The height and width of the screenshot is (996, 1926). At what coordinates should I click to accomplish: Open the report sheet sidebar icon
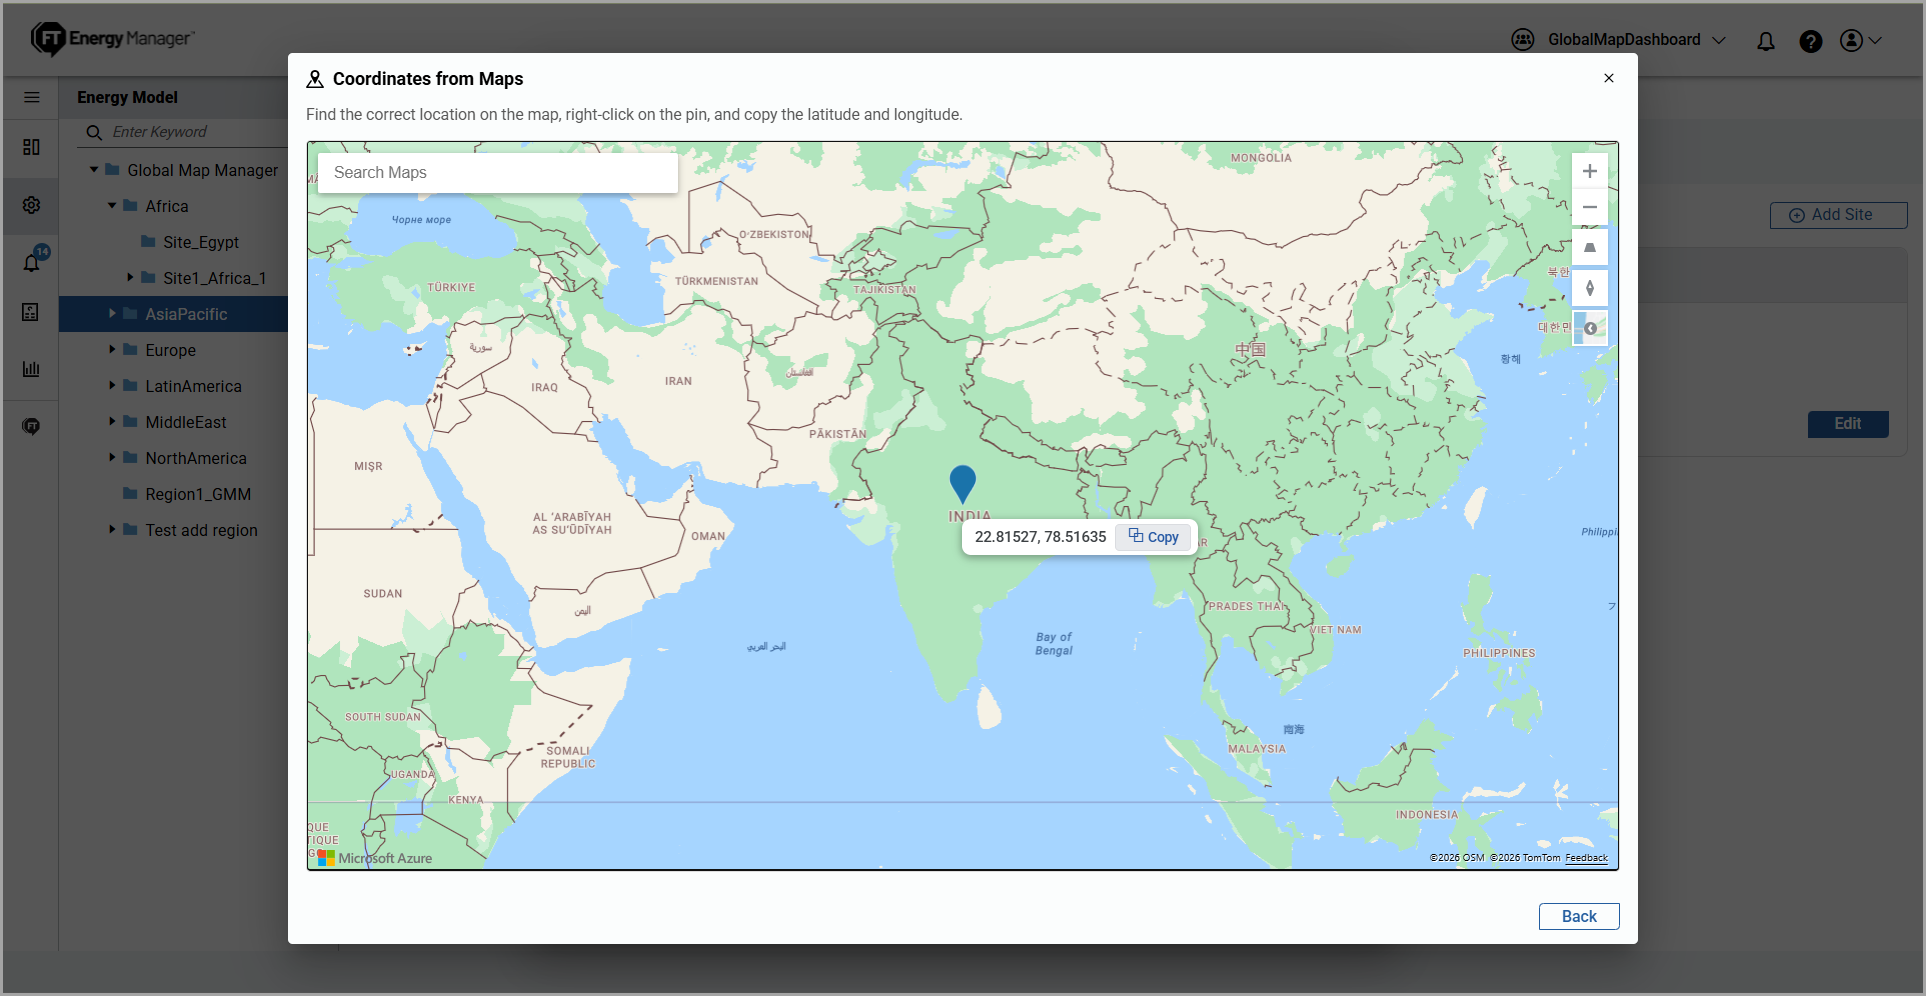31,312
